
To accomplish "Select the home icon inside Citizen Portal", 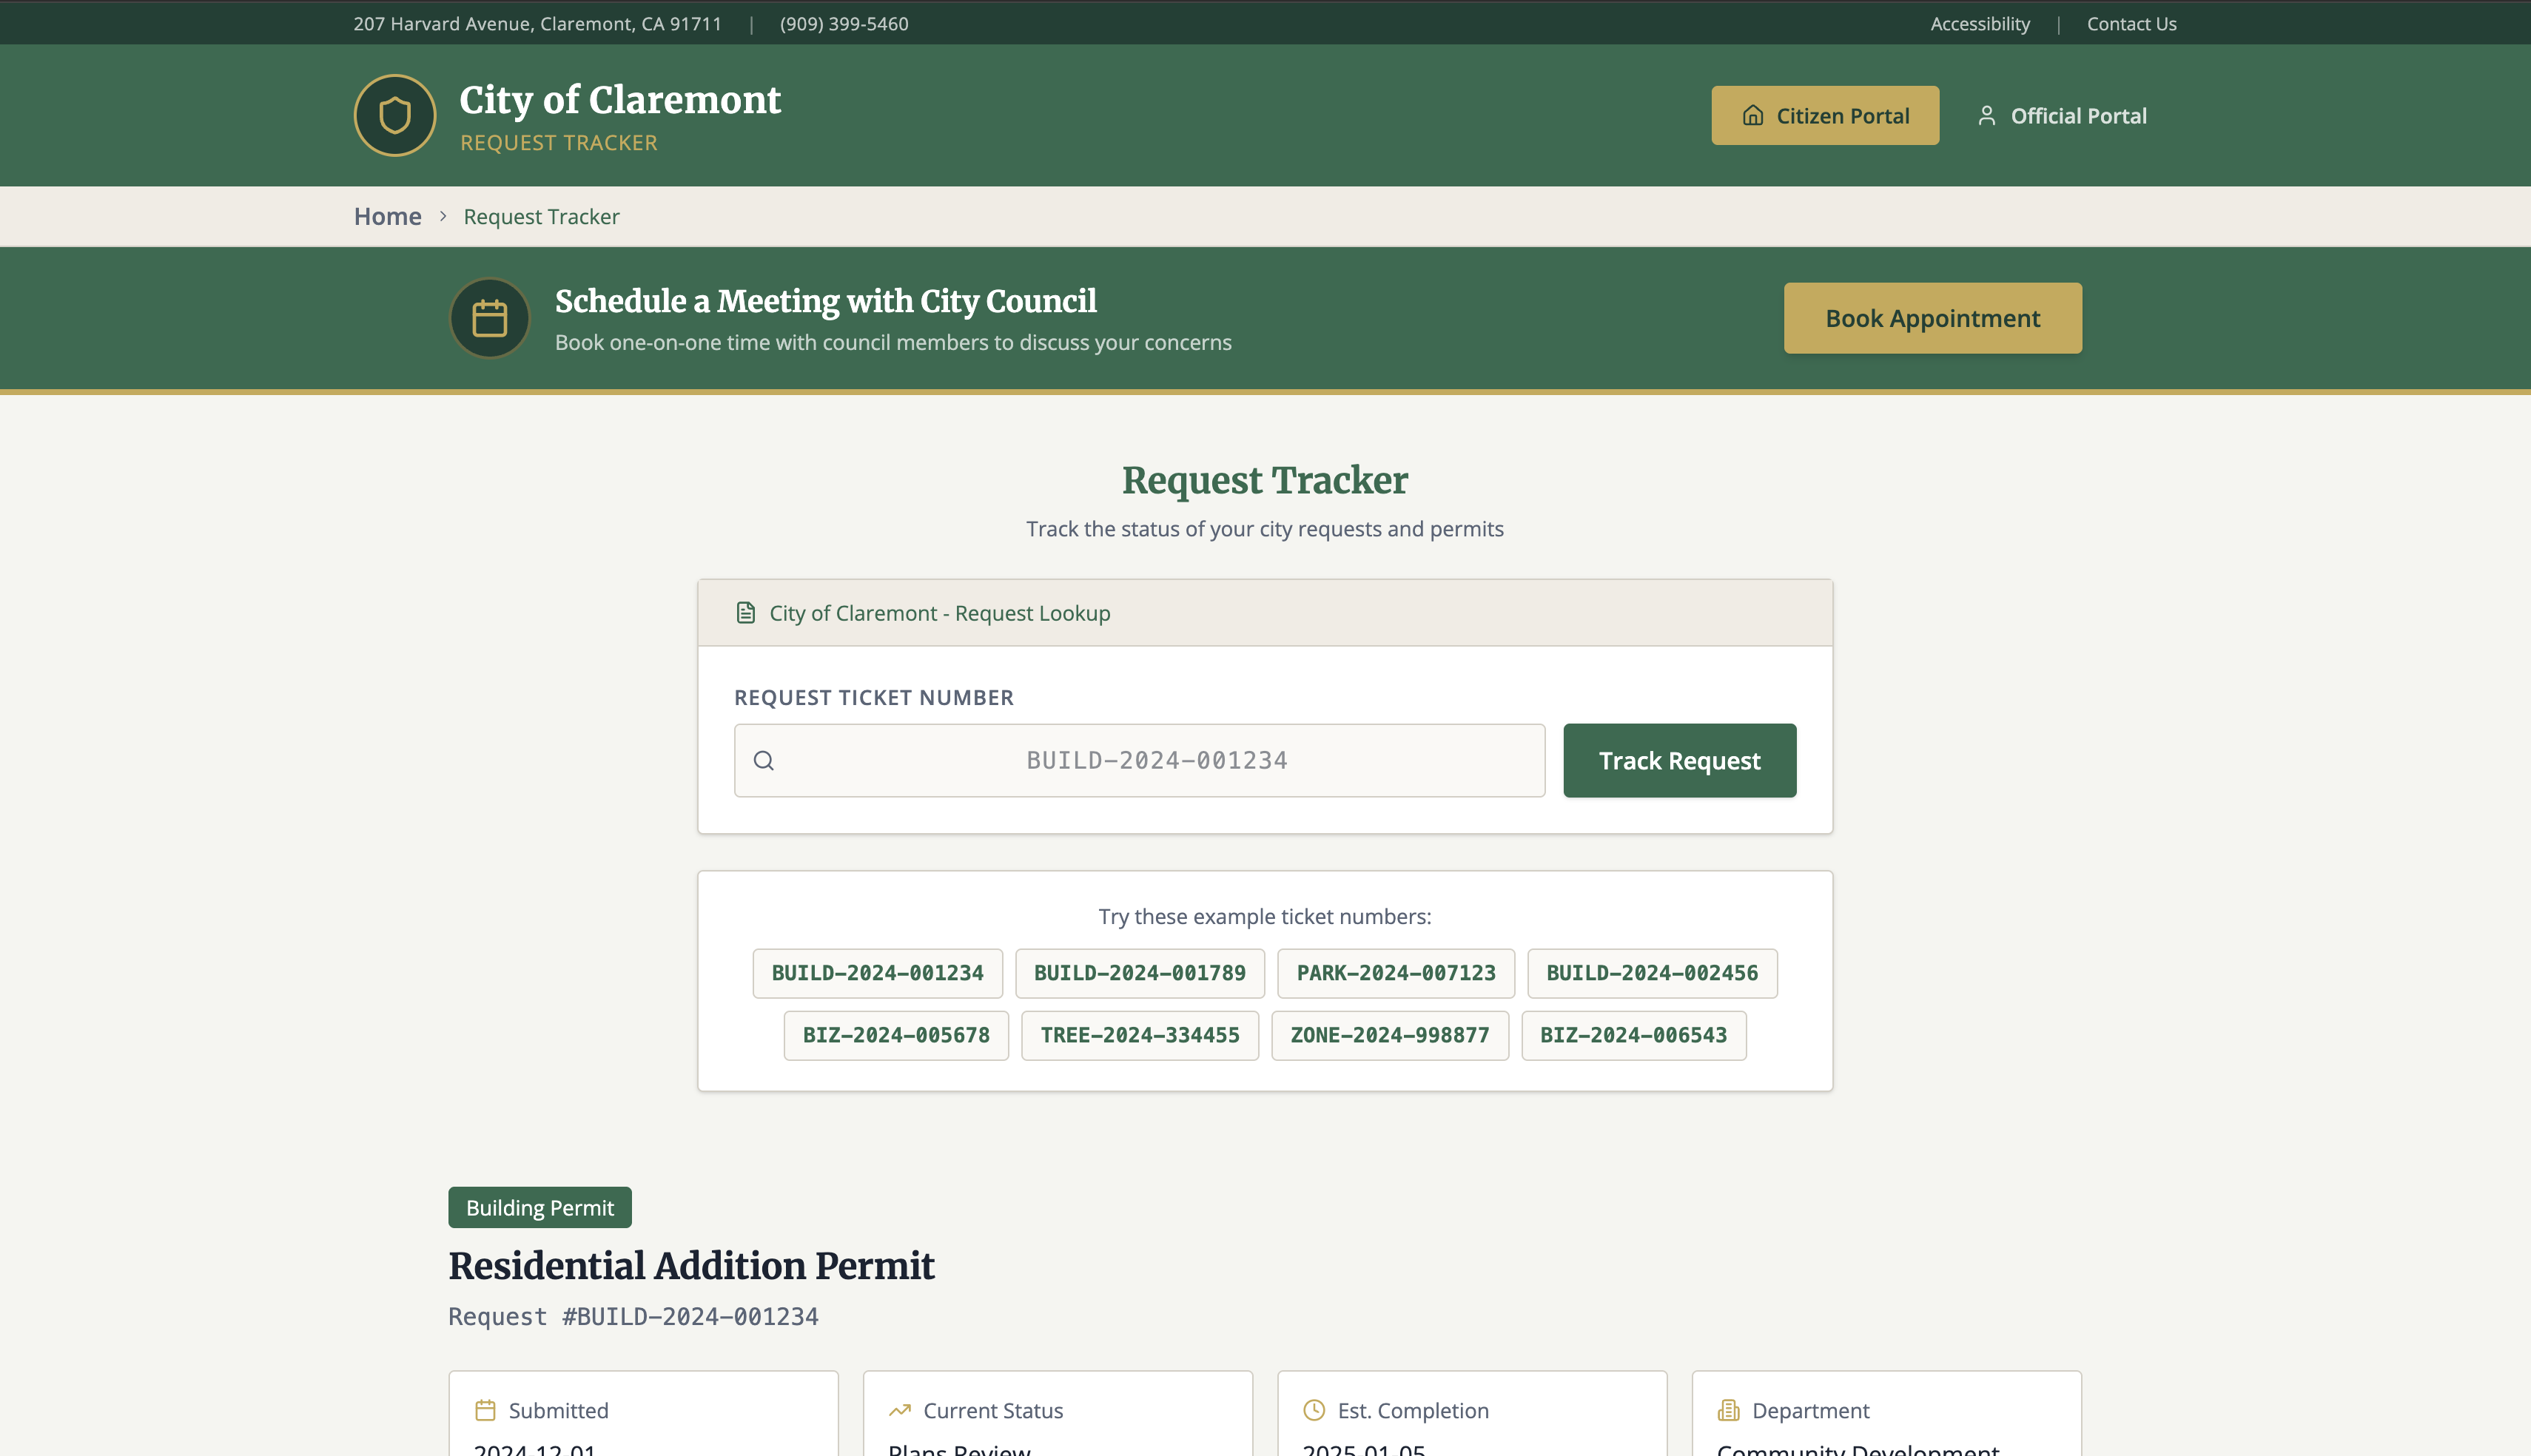I will (x=1753, y=115).
